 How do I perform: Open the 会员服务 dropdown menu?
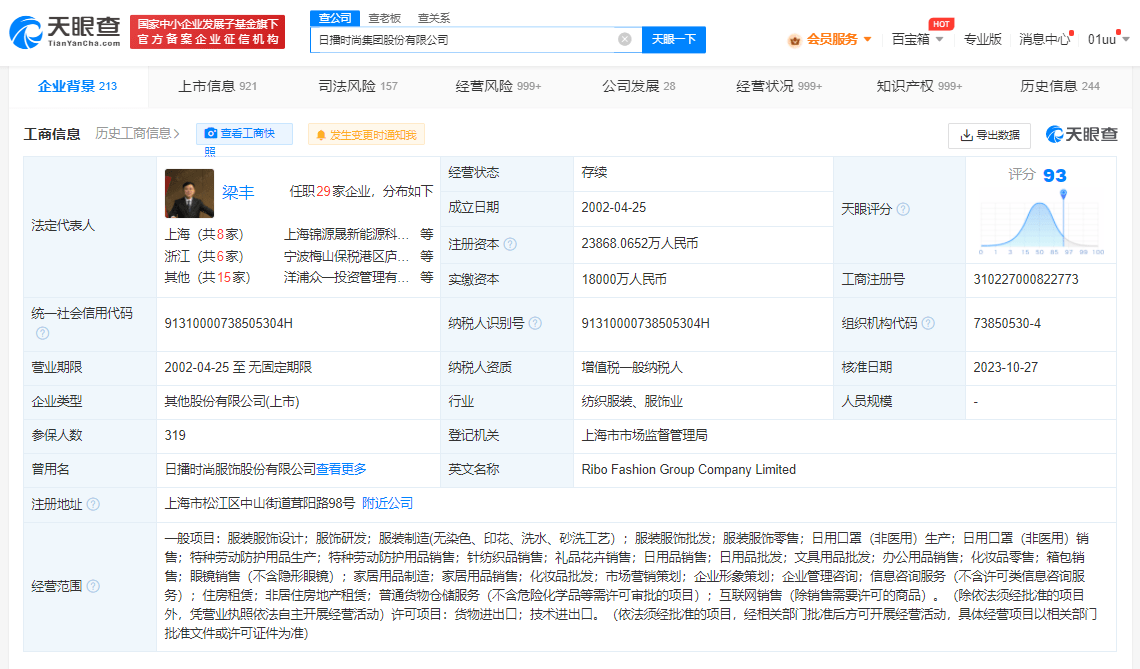[x=830, y=39]
